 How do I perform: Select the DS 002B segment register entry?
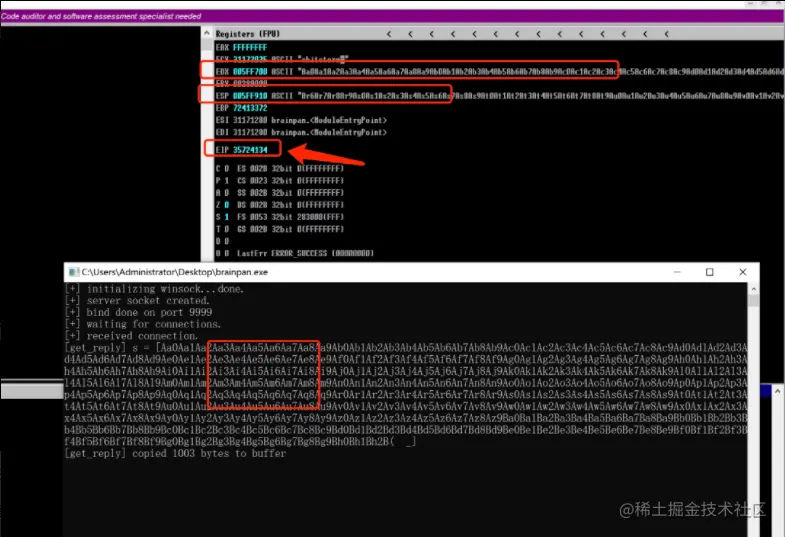(290, 205)
